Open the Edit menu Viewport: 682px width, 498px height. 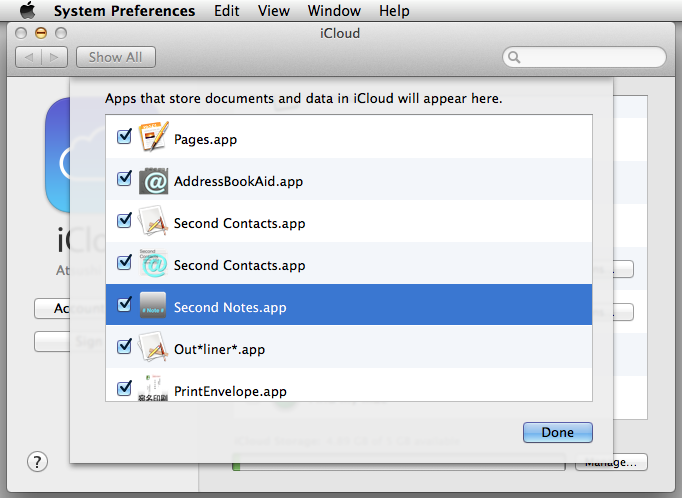226,10
